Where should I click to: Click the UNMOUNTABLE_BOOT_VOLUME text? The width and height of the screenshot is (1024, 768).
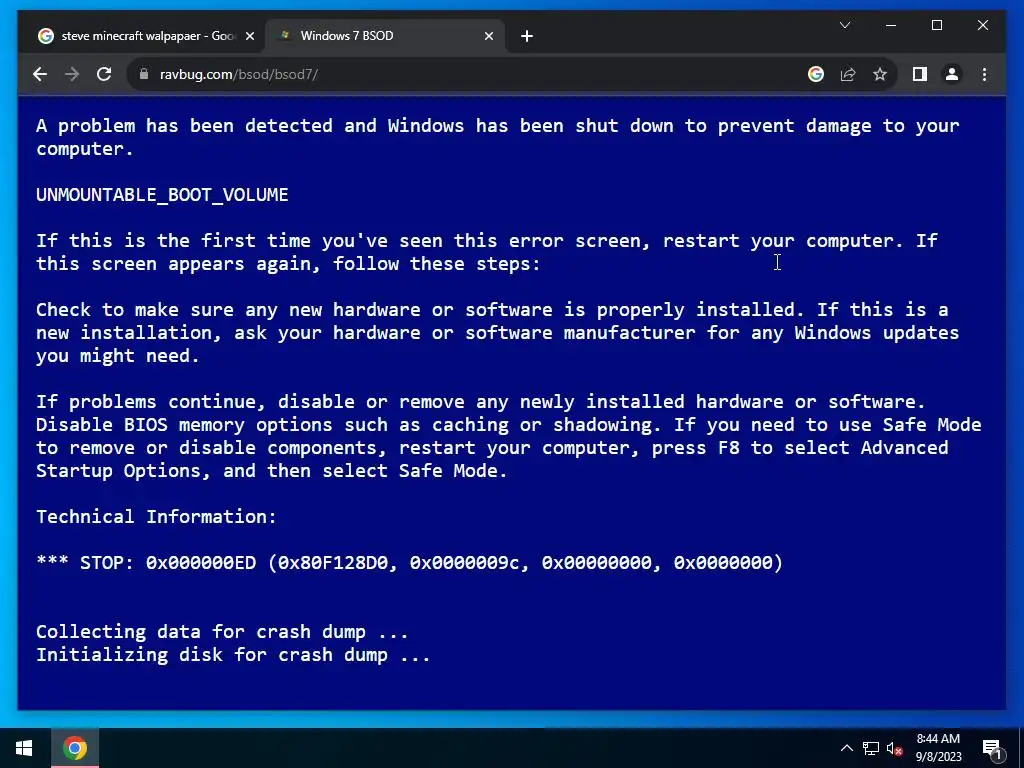(x=162, y=195)
